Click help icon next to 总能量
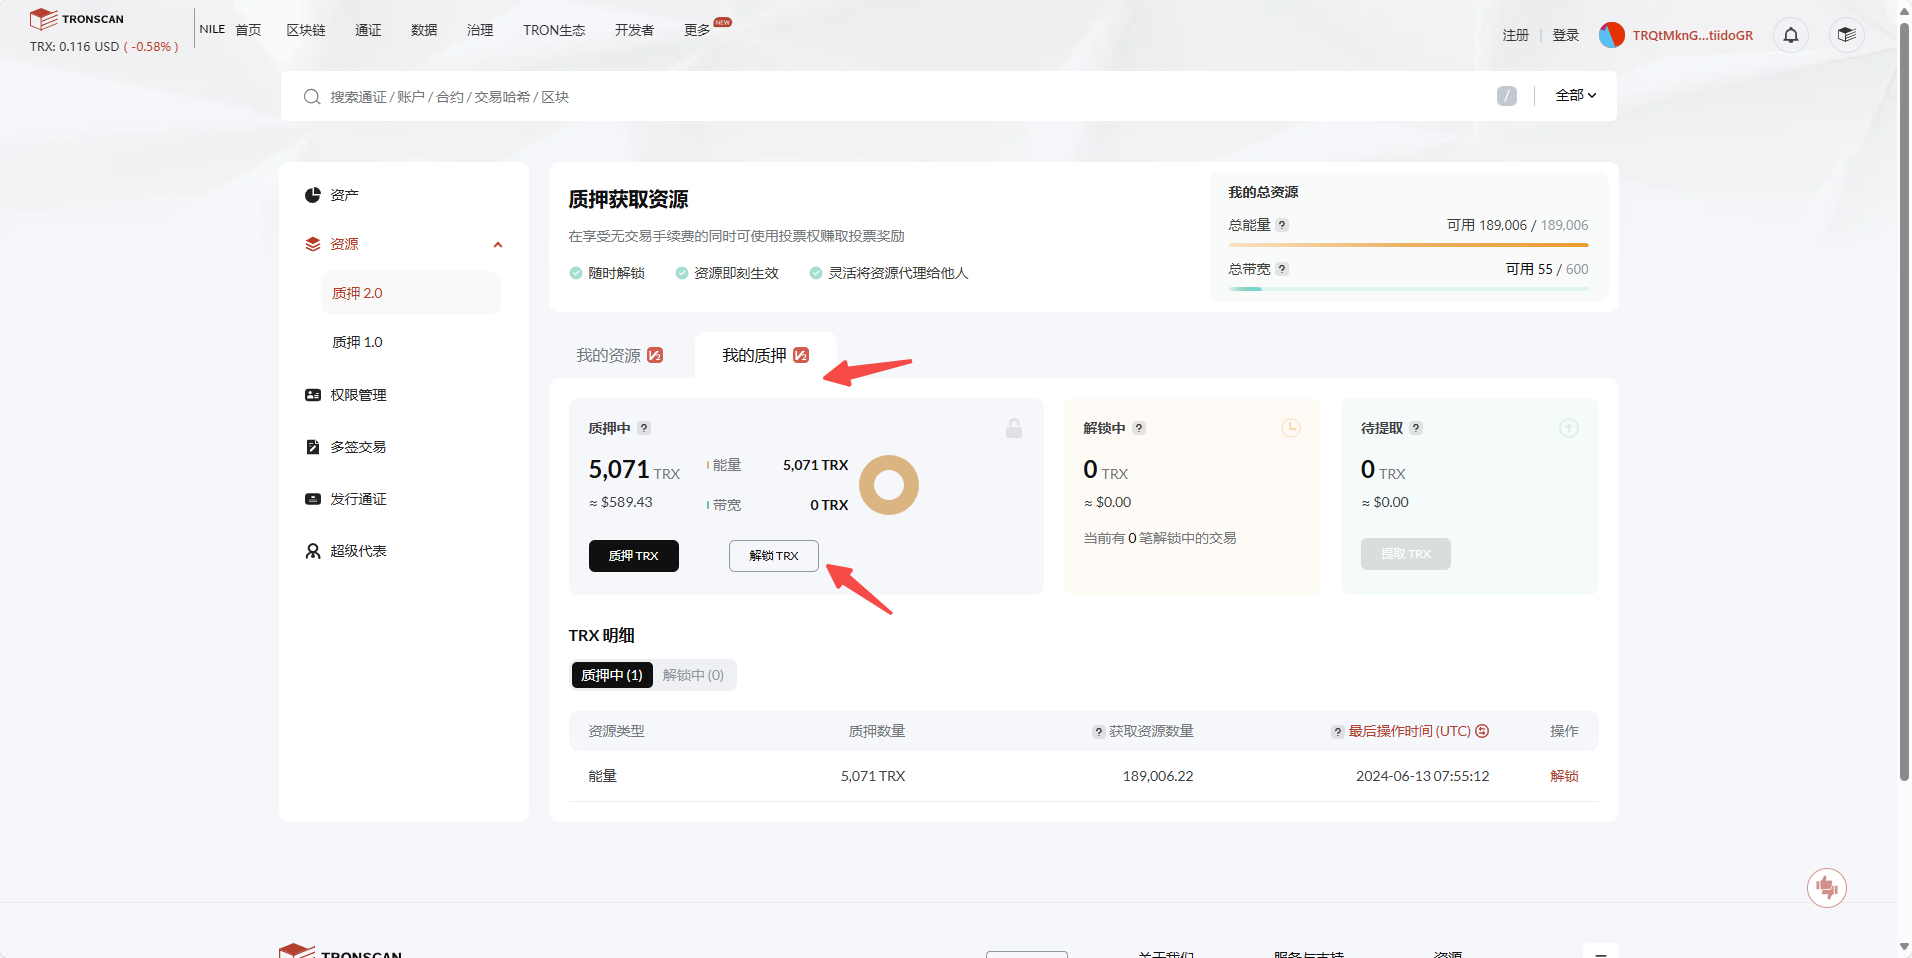Image resolution: width=1912 pixels, height=958 pixels. 1282,225
